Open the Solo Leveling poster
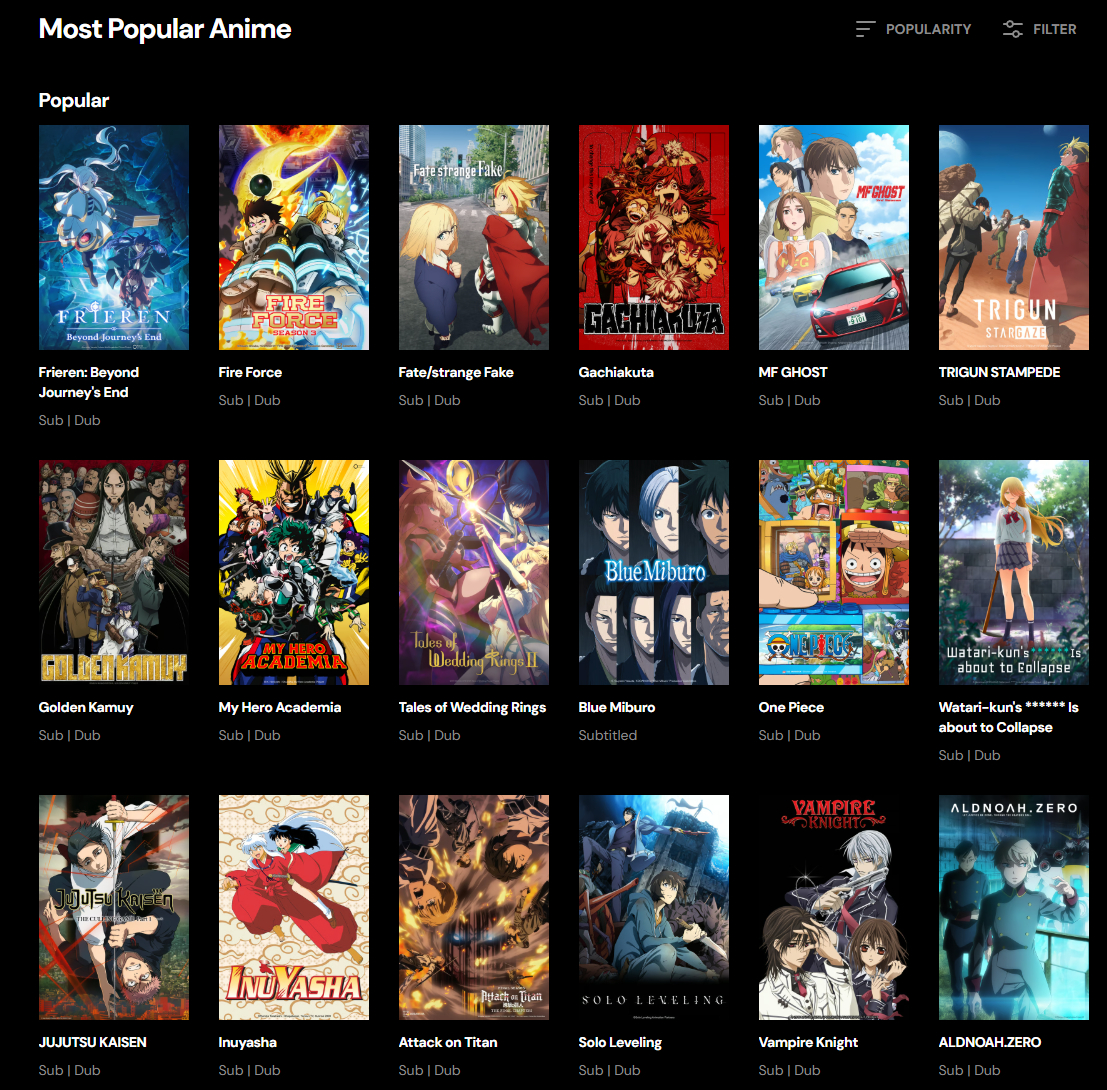 tap(654, 907)
